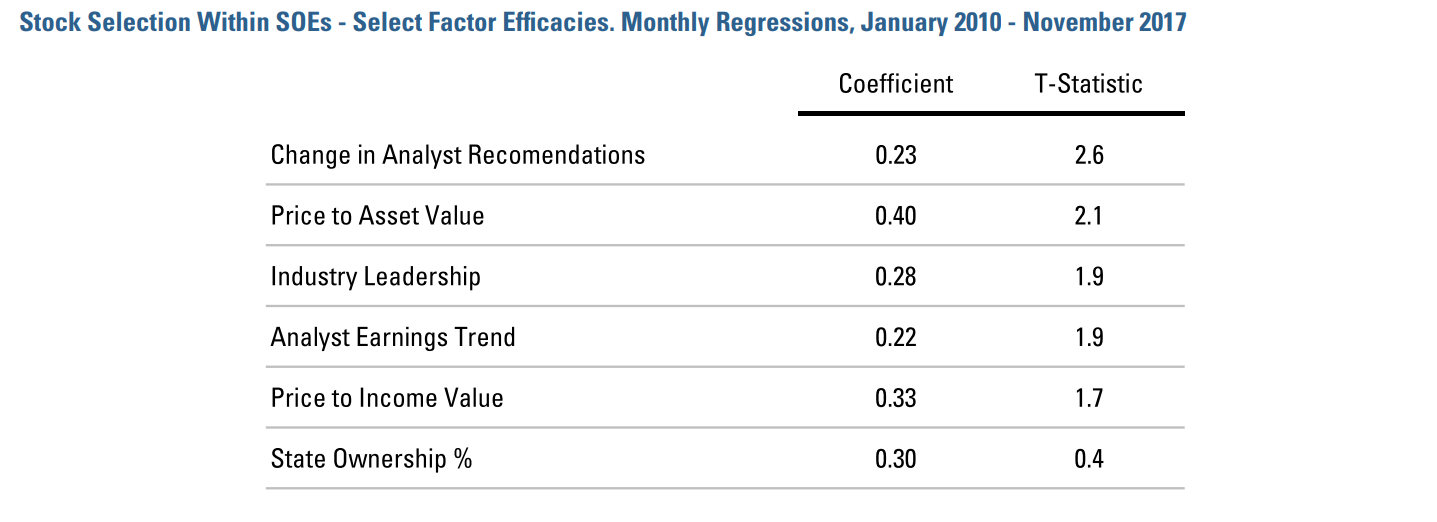The height and width of the screenshot is (522, 1437).
Task: Click the State Ownership % row label
Action: [371, 459]
